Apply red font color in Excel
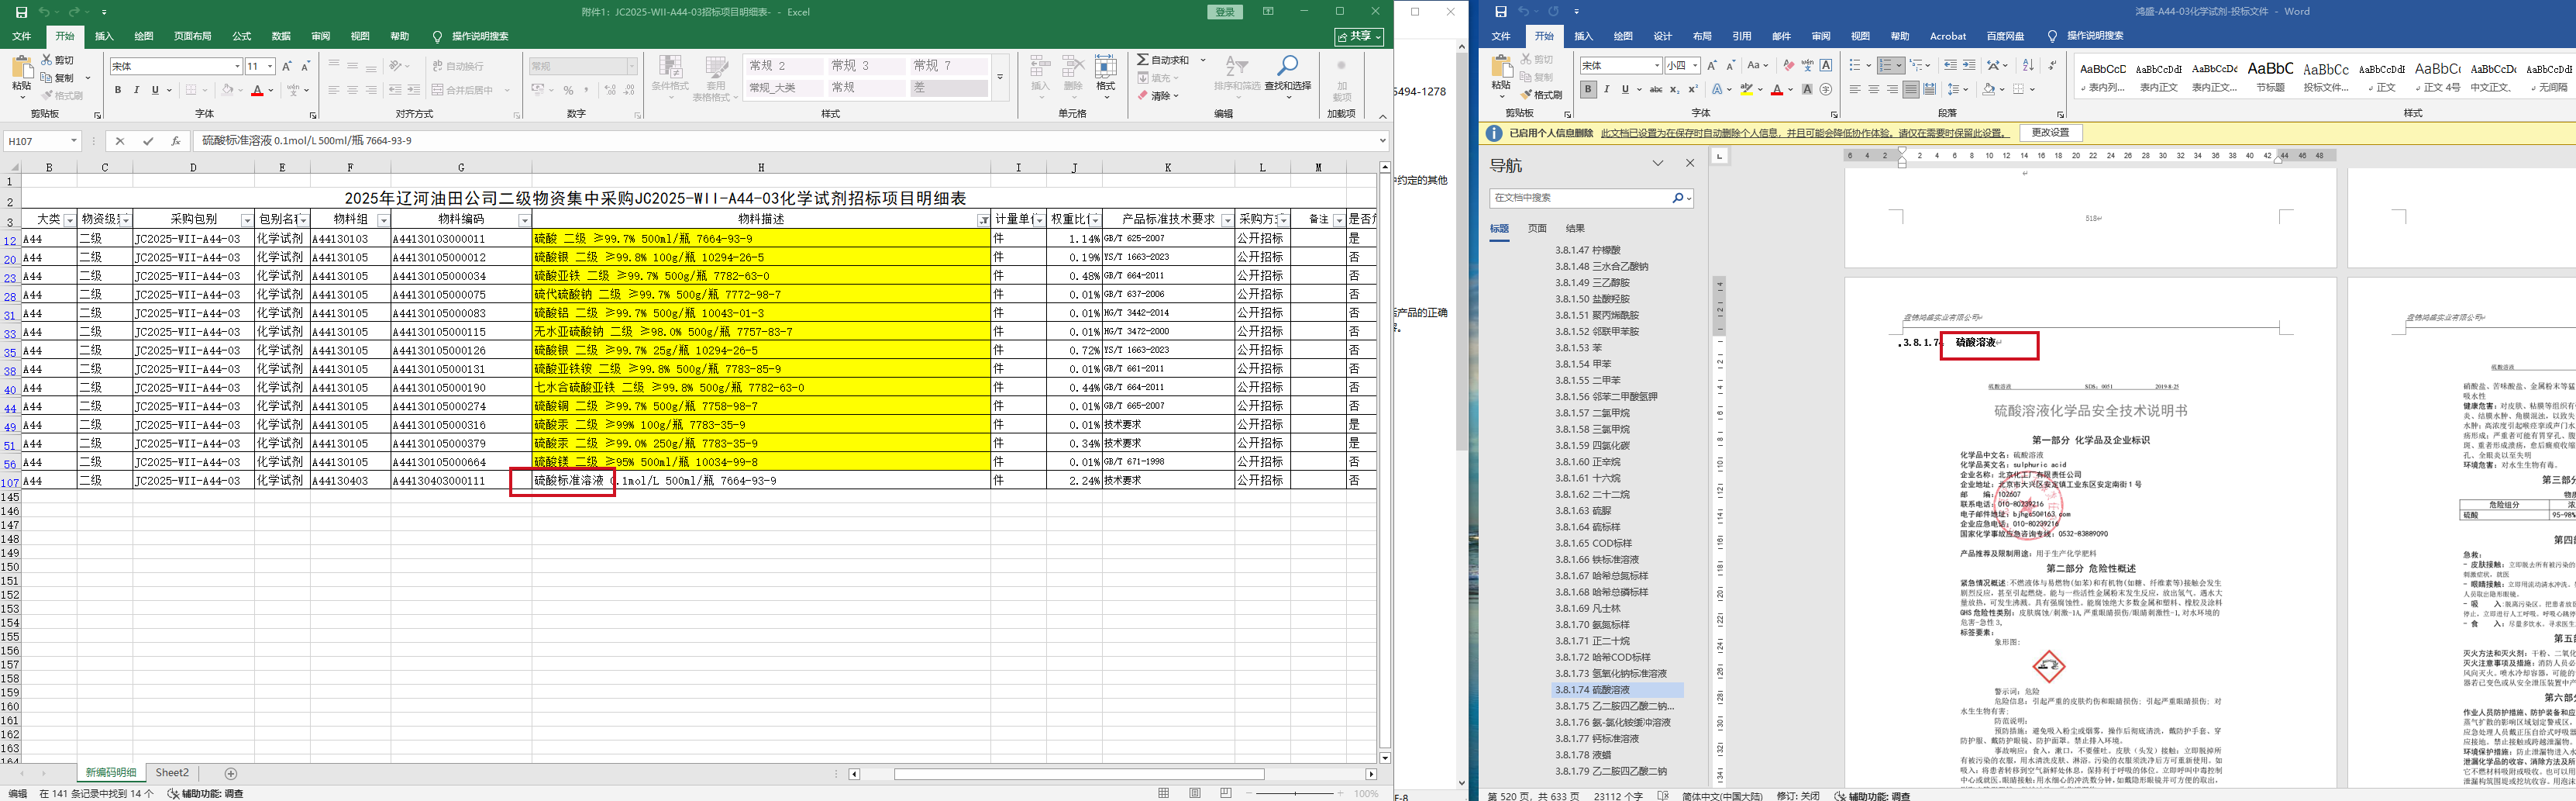This screenshot has height=801, width=2576. [257, 90]
